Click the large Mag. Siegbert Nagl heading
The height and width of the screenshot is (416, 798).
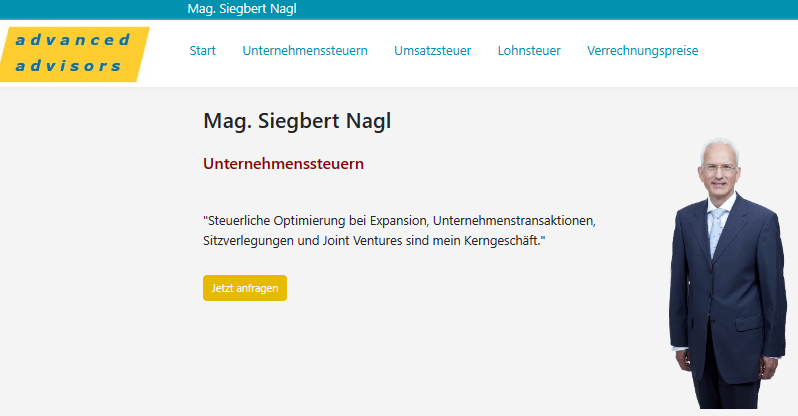[x=297, y=121]
